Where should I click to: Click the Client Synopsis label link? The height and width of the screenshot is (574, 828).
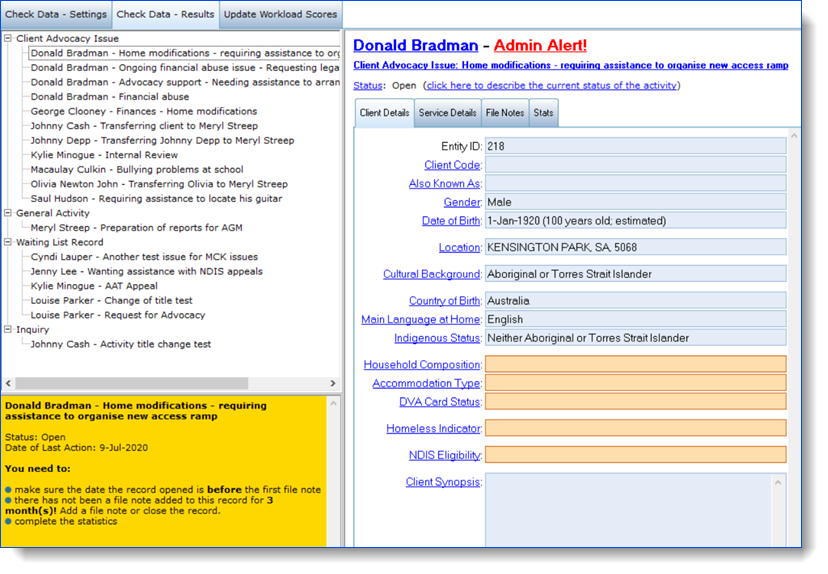pyautogui.click(x=443, y=482)
